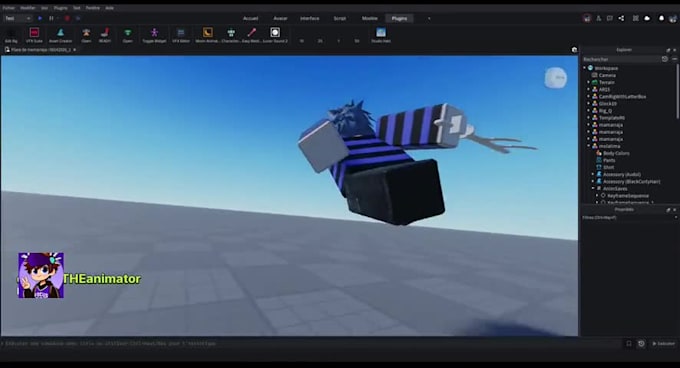Screen dimensions: 680x368
Task: Switch to the Interface tab
Action: pyautogui.click(x=310, y=18)
